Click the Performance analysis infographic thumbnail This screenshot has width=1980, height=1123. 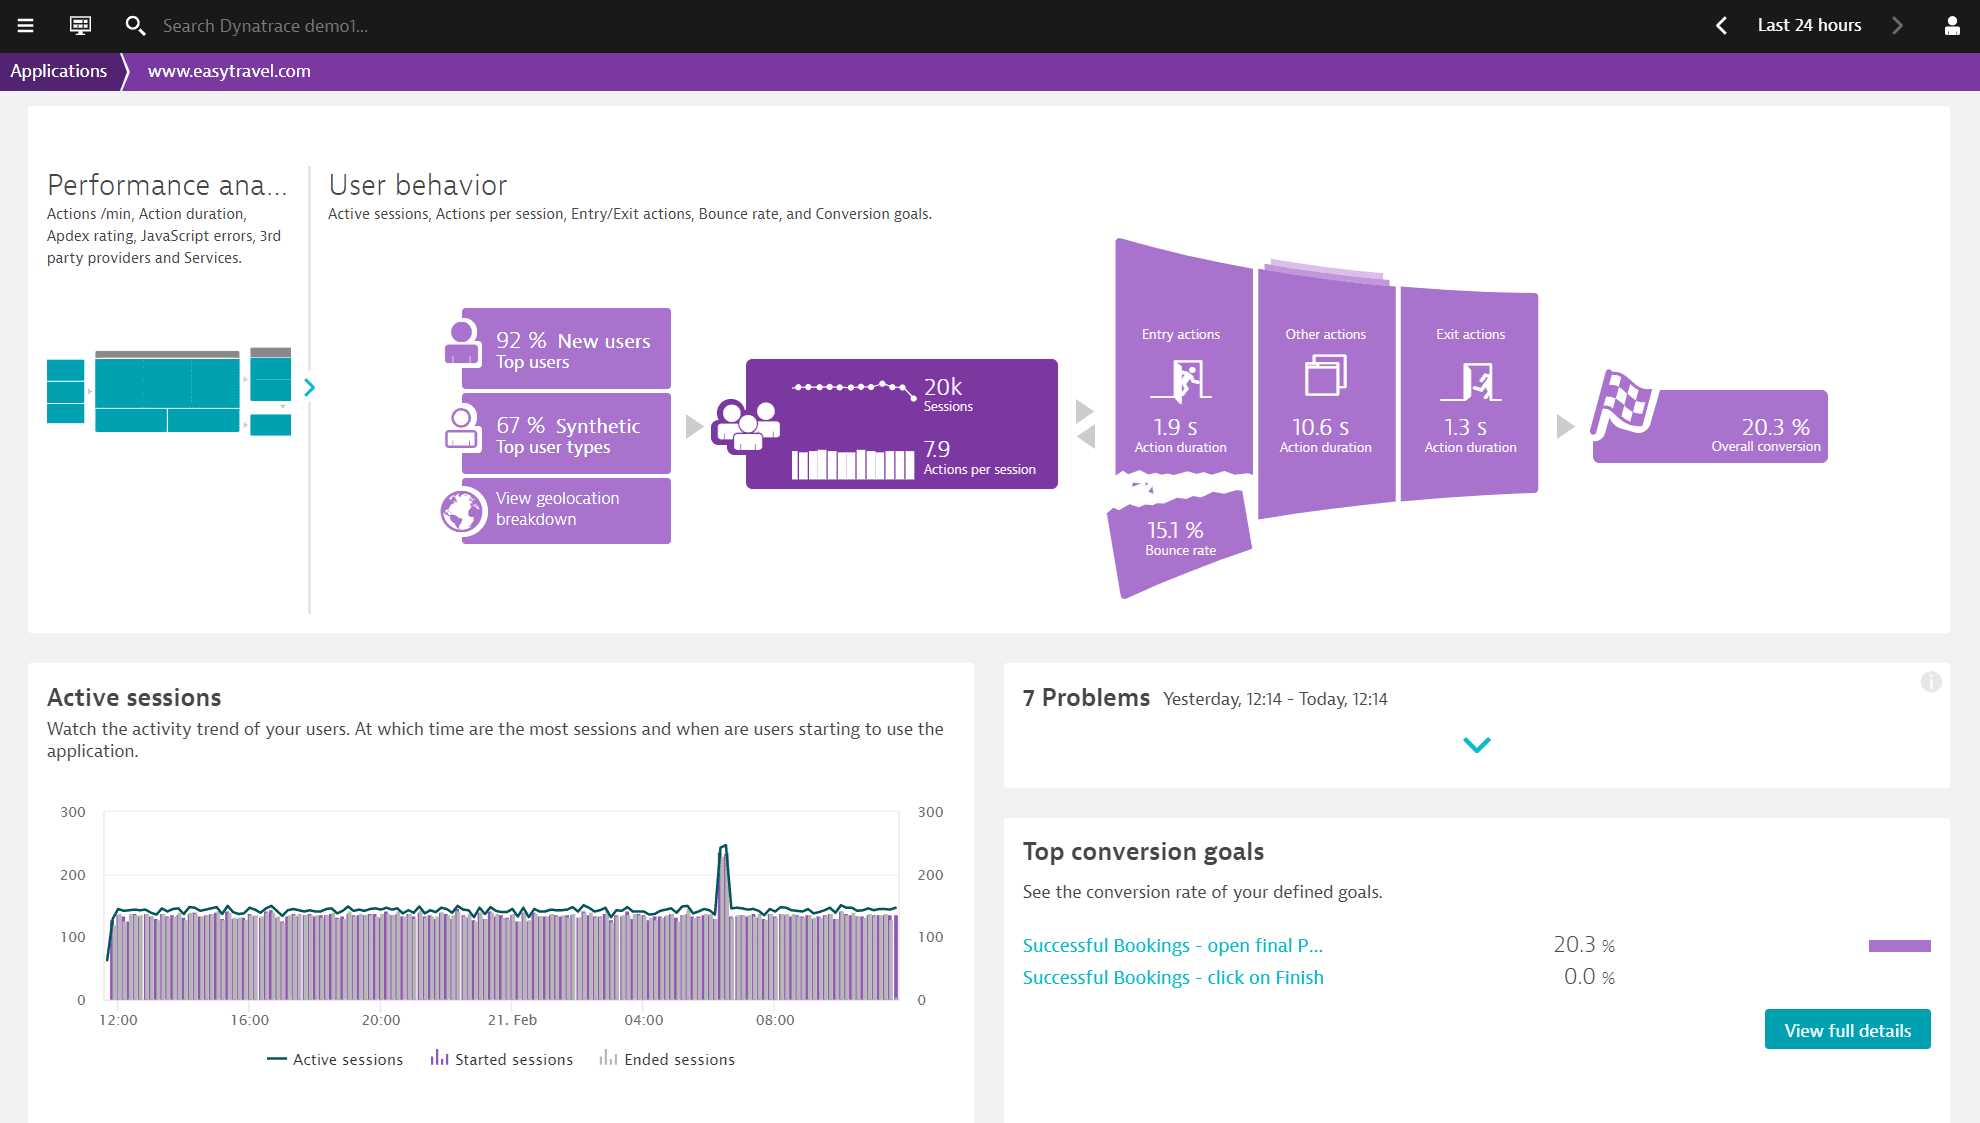169,391
